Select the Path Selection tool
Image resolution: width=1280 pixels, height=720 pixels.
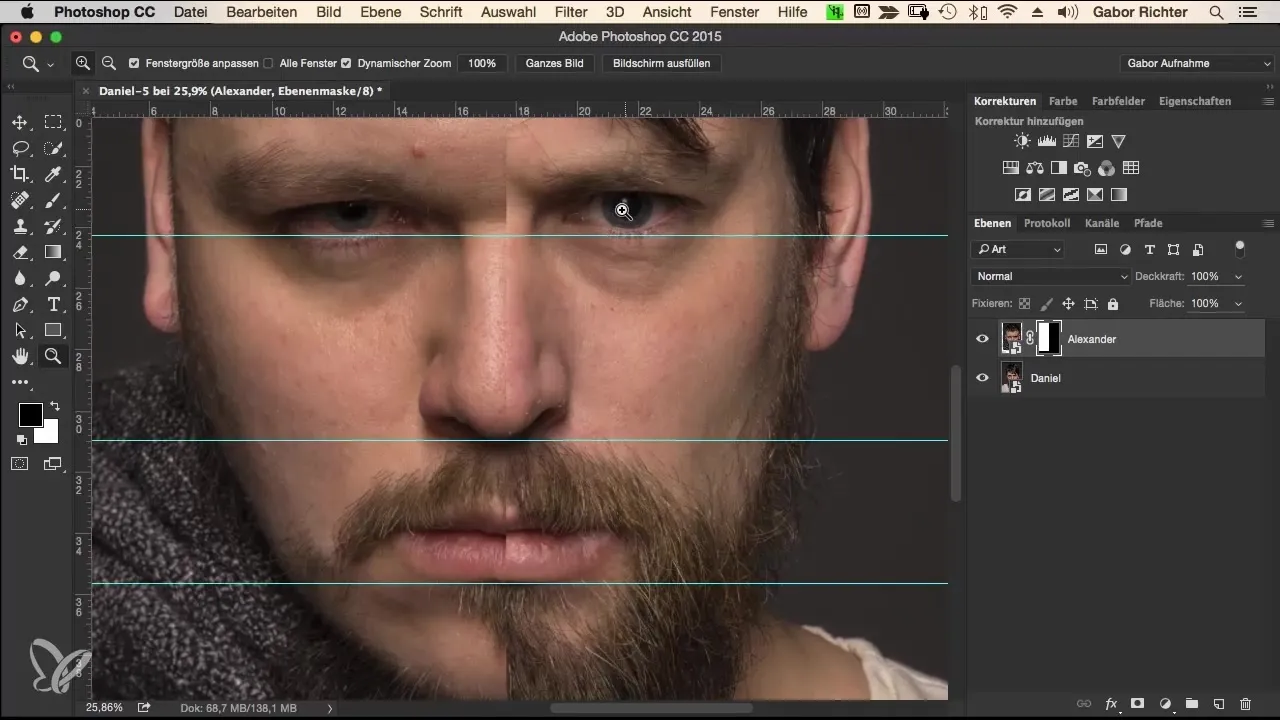pyautogui.click(x=19, y=330)
